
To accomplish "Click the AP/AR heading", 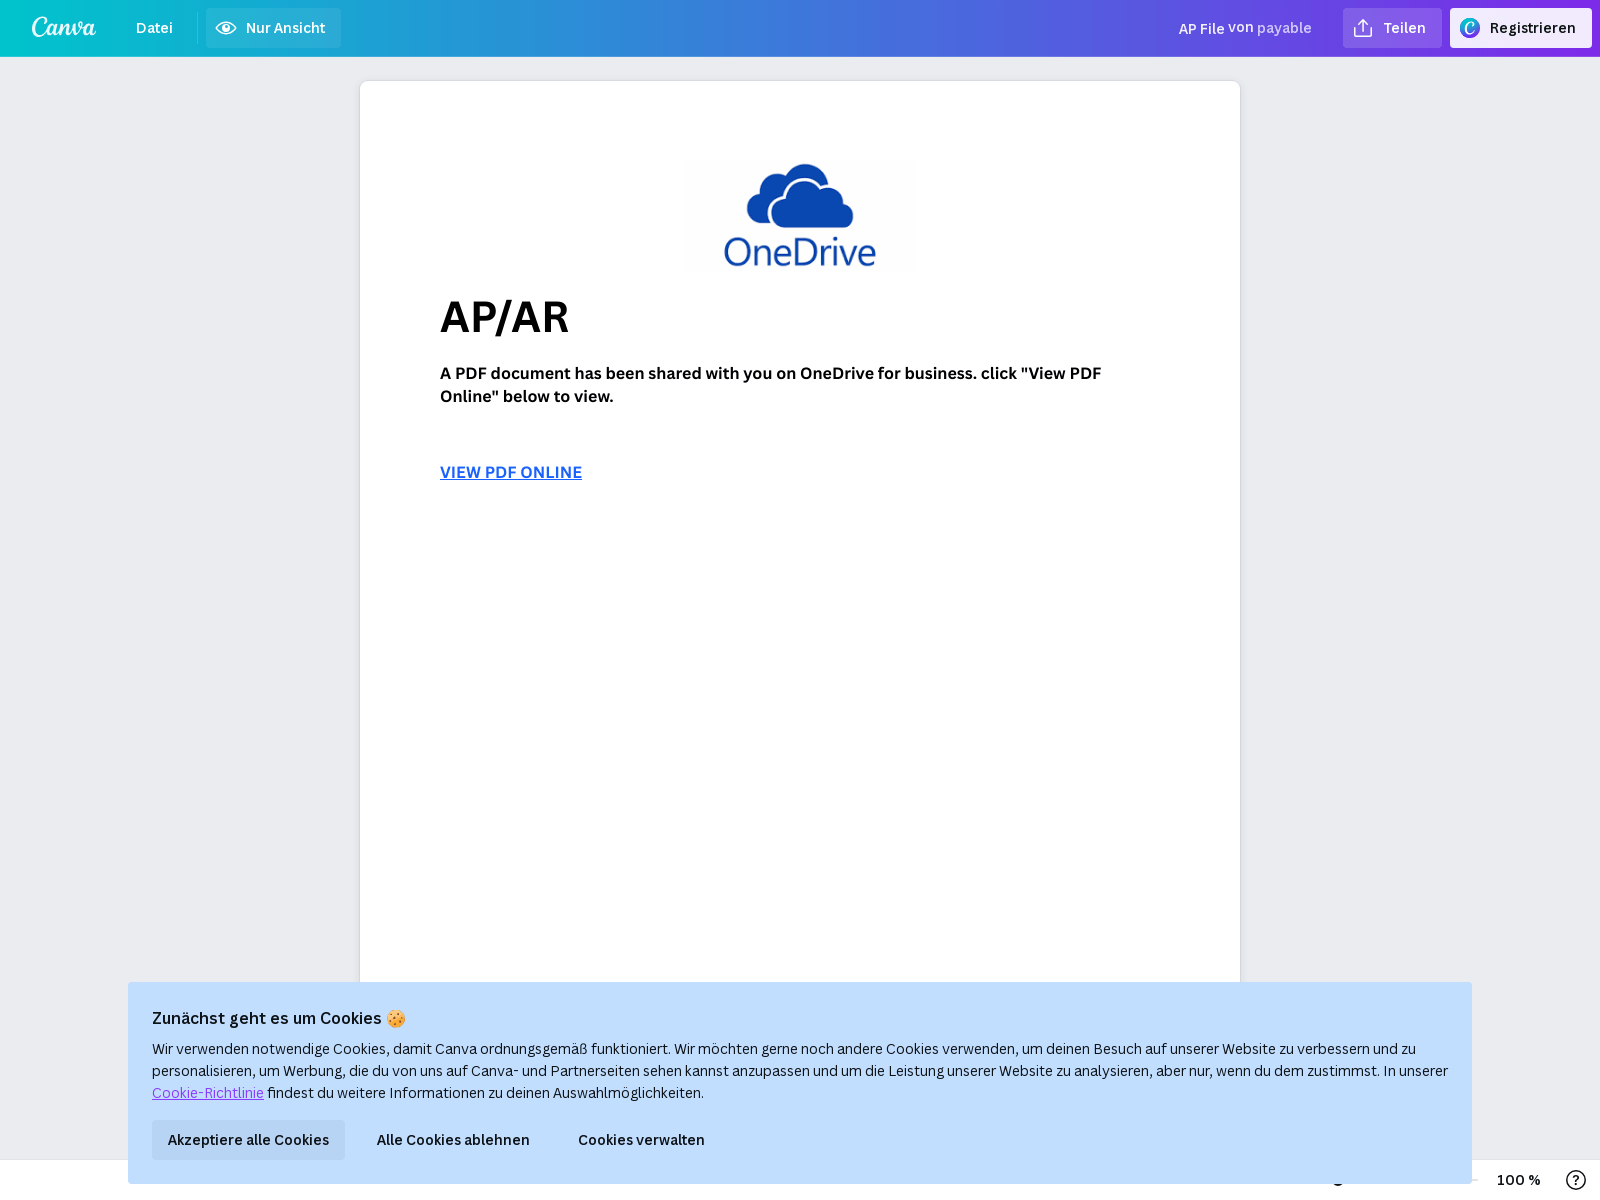I will click(x=504, y=317).
